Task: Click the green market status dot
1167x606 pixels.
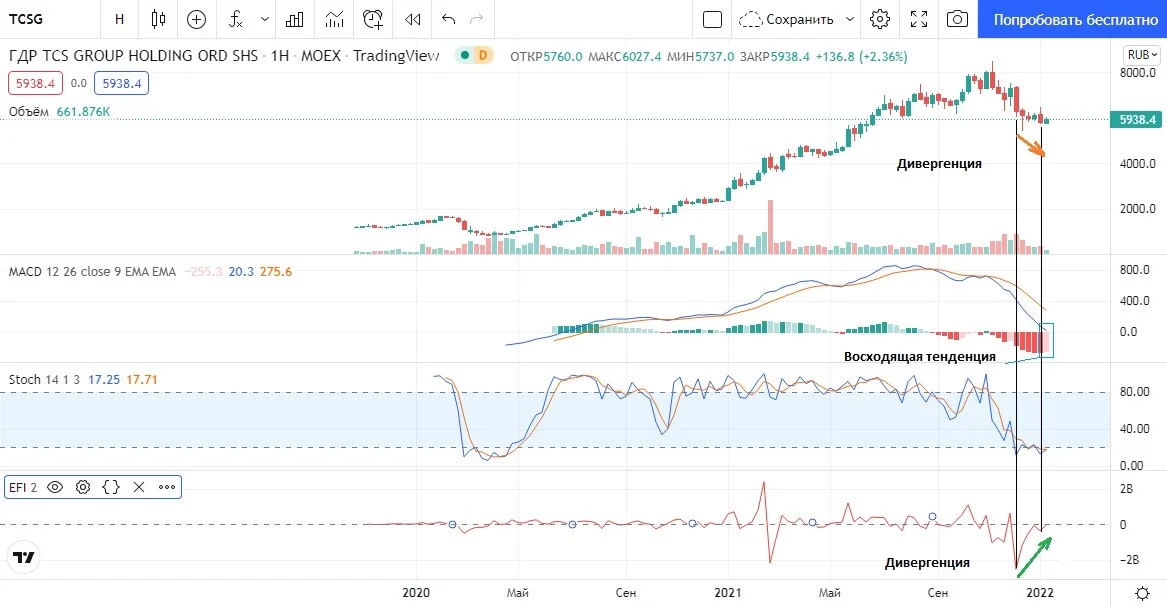Action: pos(464,55)
